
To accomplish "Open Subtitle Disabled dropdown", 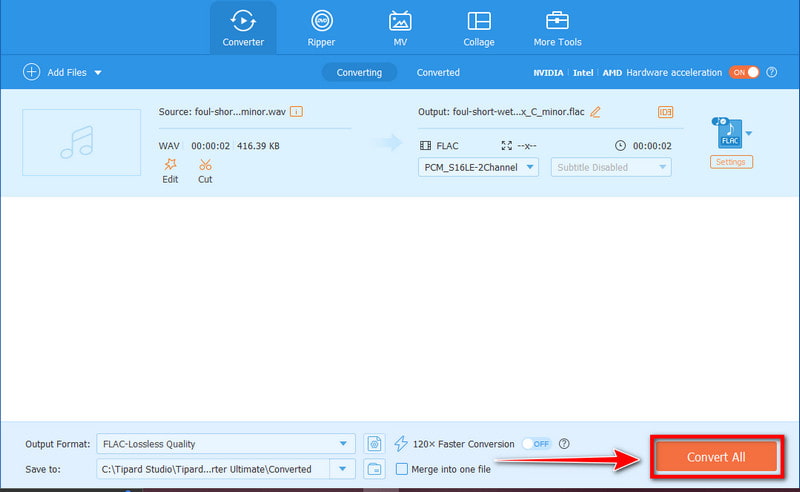I will point(611,167).
